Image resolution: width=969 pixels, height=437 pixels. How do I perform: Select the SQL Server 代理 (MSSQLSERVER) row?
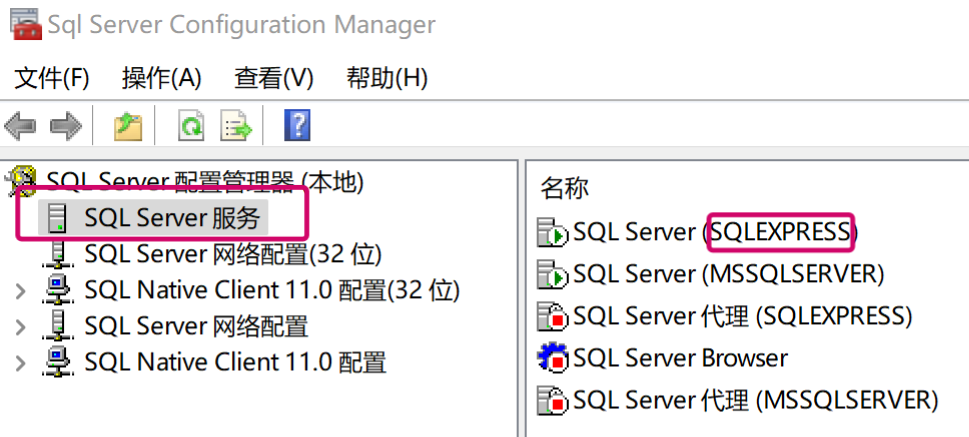point(738,401)
